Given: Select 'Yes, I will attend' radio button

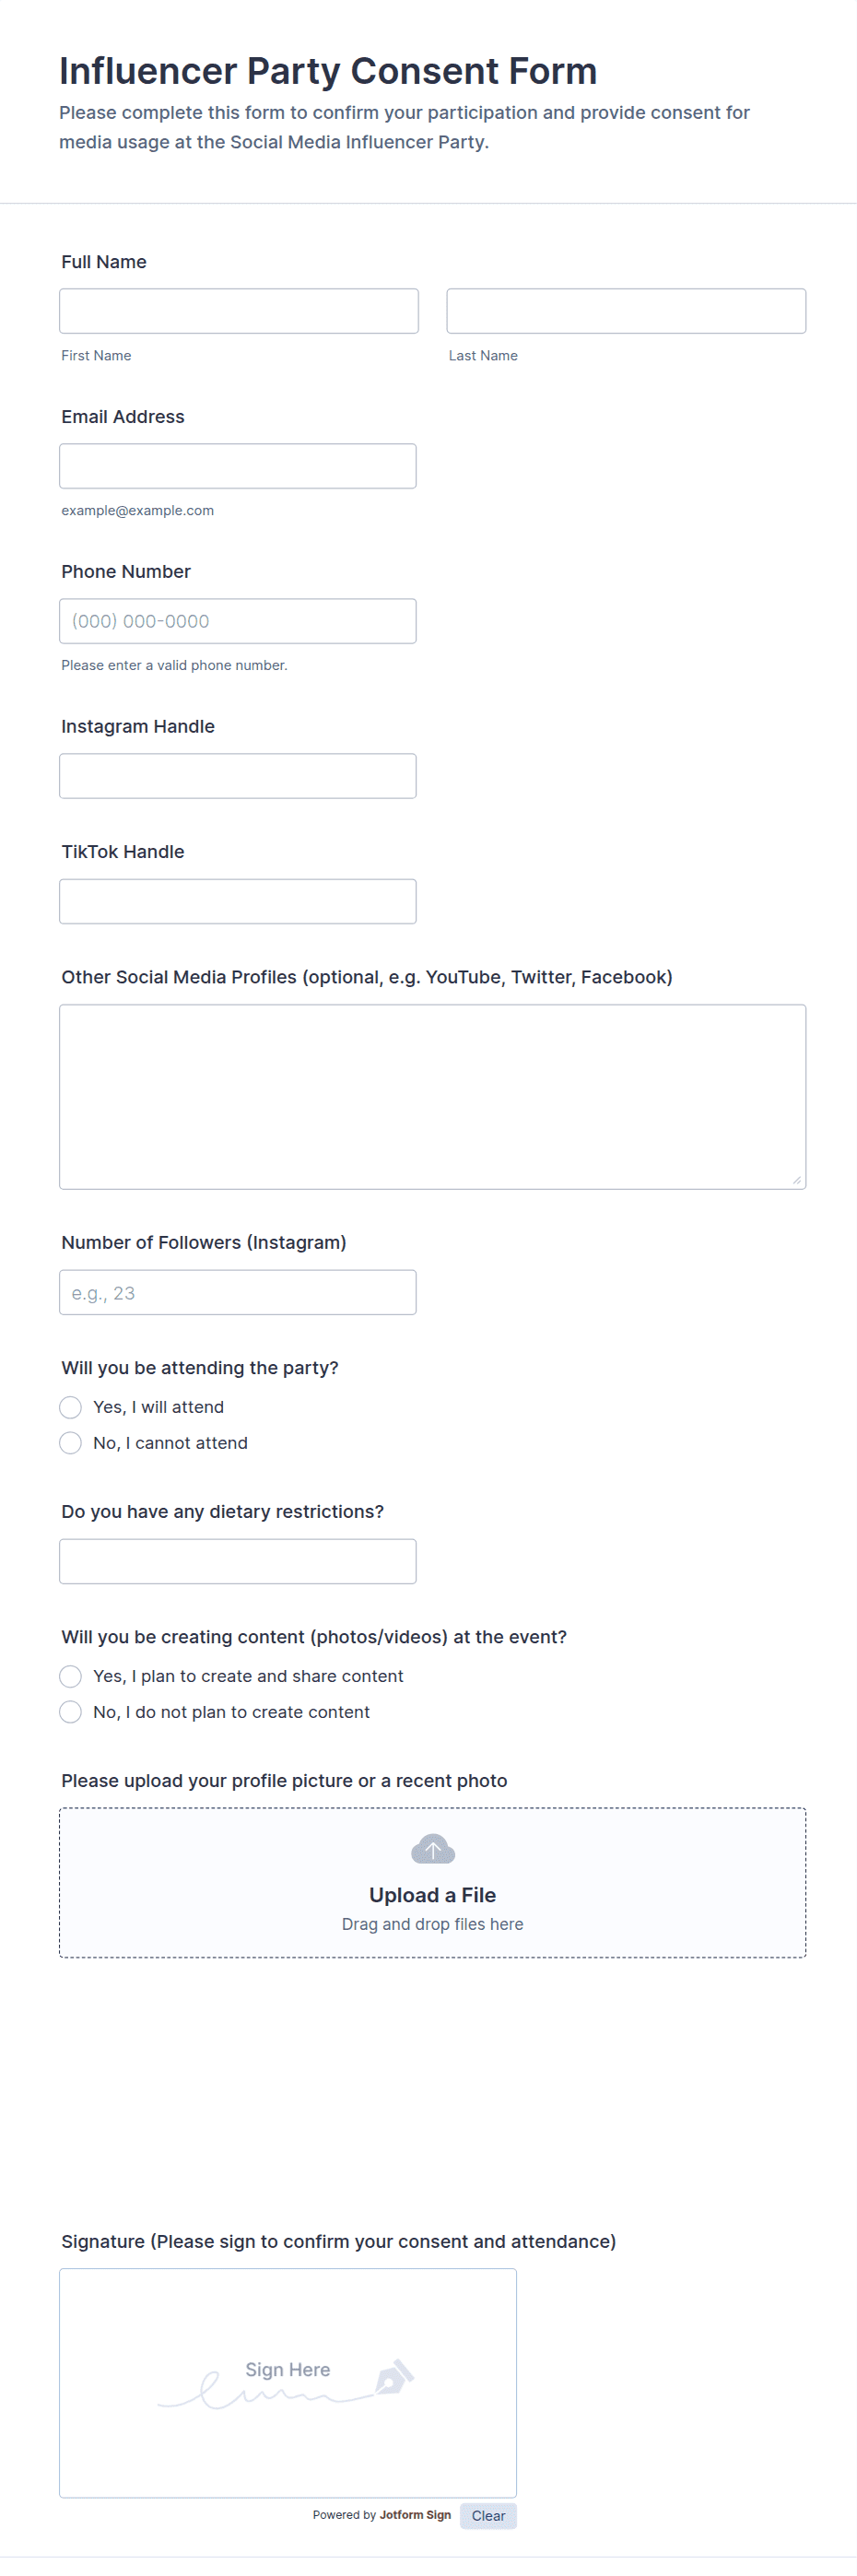Looking at the screenshot, I should click(x=70, y=1407).
